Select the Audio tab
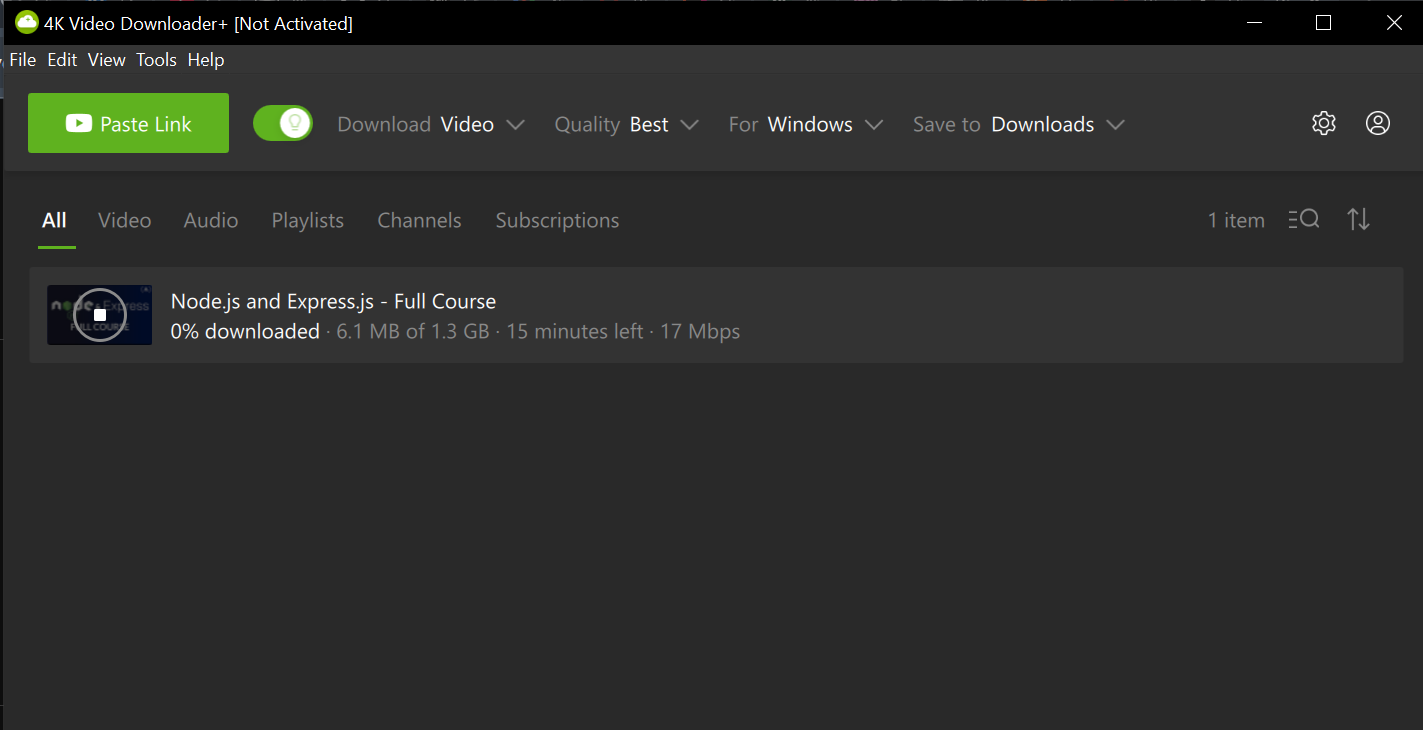The width and height of the screenshot is (1423, 730). [x=210, y=220]
